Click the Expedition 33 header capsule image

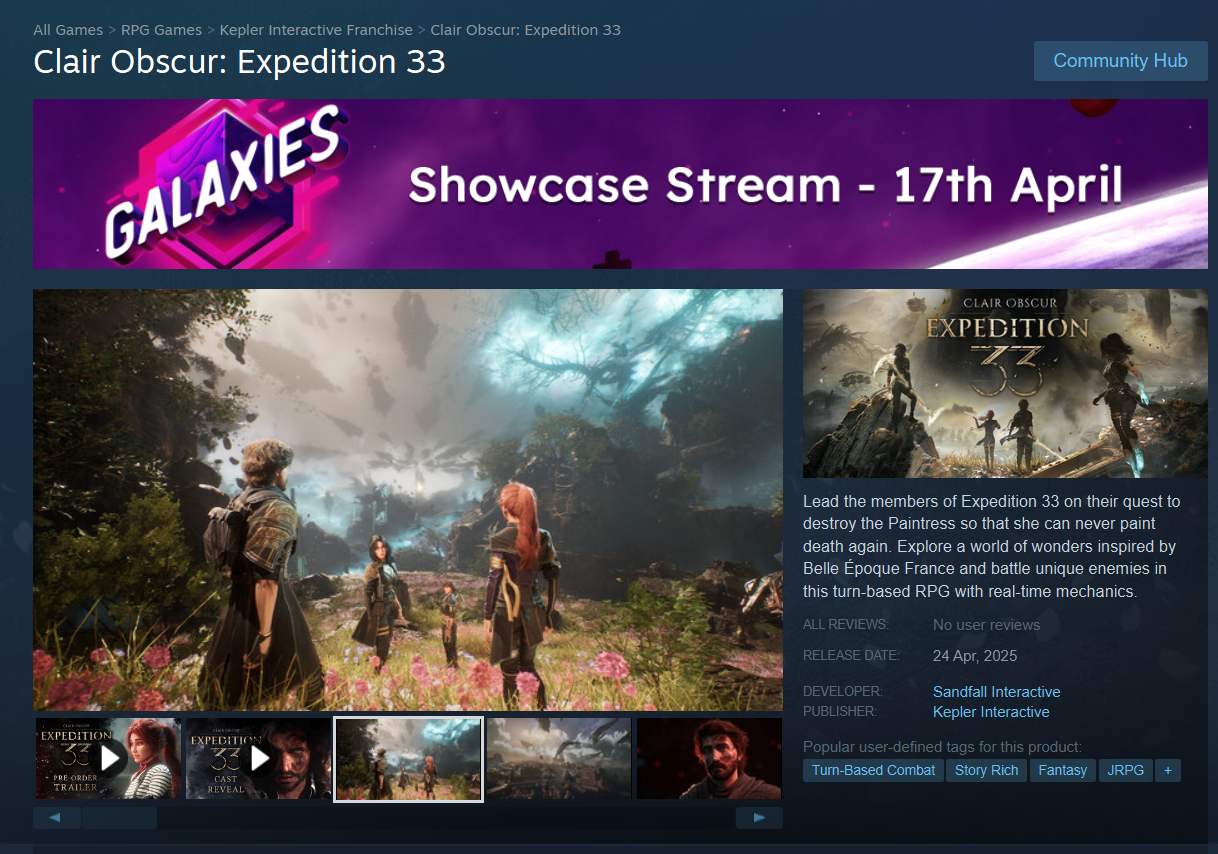pyautogui.click(x=1005, y=384)
